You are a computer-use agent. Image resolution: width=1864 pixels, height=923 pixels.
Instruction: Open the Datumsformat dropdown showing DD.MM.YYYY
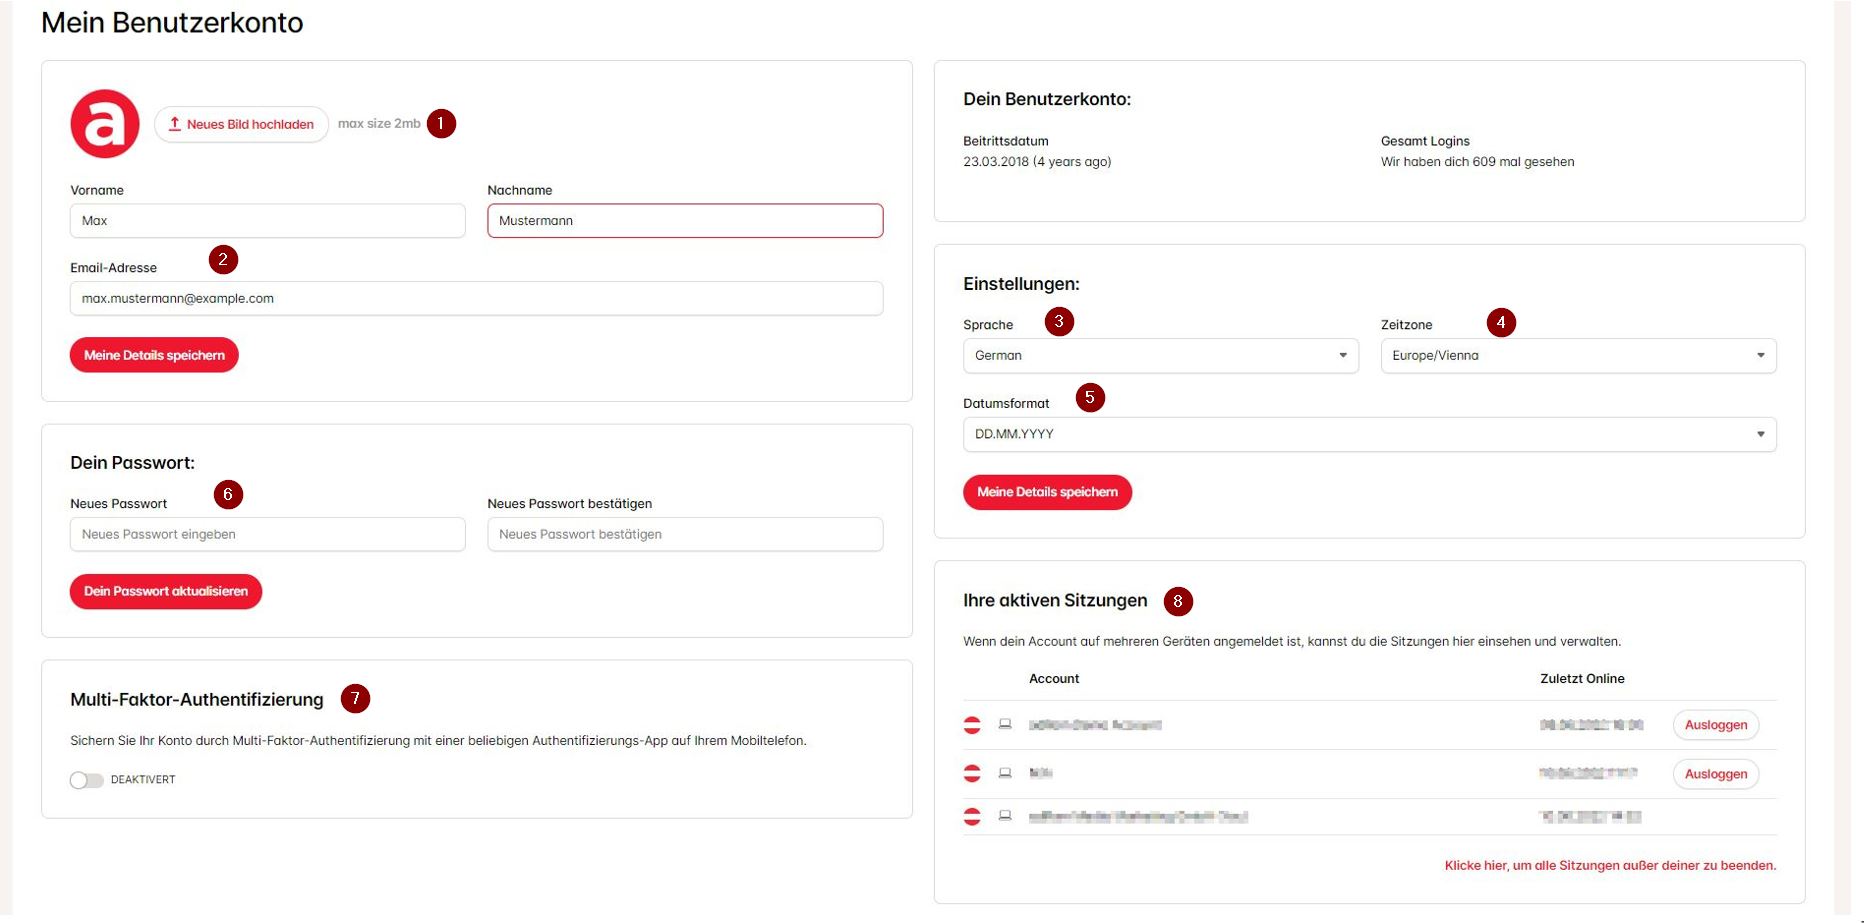pyautogui.click(x=1370, y=435)
